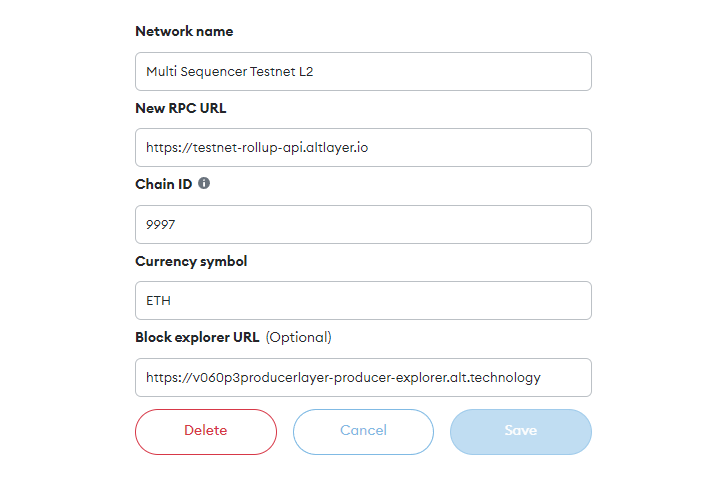The height and width of the screenshot is (481, 727).
Task: Click the 'New RPC URL' label
Action: (181, 108)
